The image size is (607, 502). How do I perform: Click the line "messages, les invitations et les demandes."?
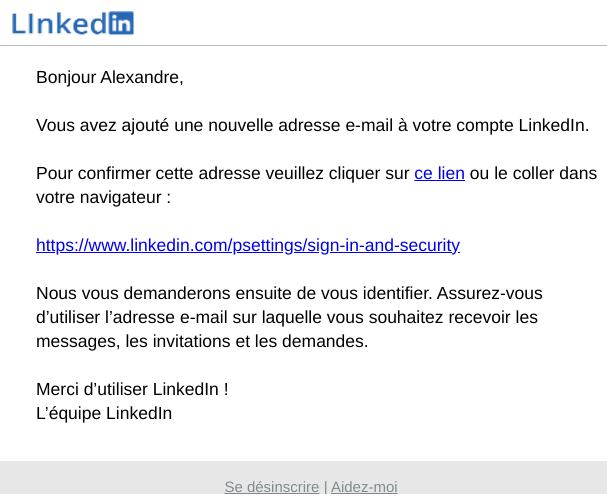click(202, 341)
